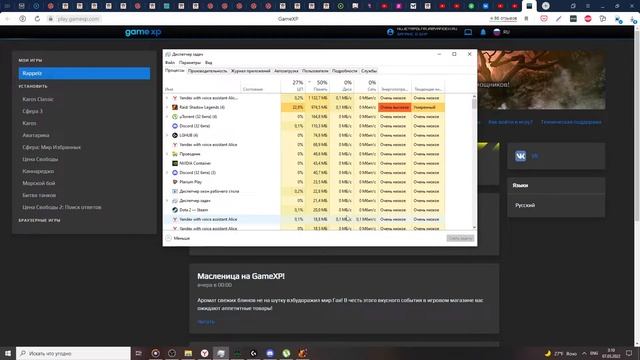Image resolution: width=640 pixels, height=360 pixels.
Task: Click the Plarium Play process icon
Action: pos(175,182)
